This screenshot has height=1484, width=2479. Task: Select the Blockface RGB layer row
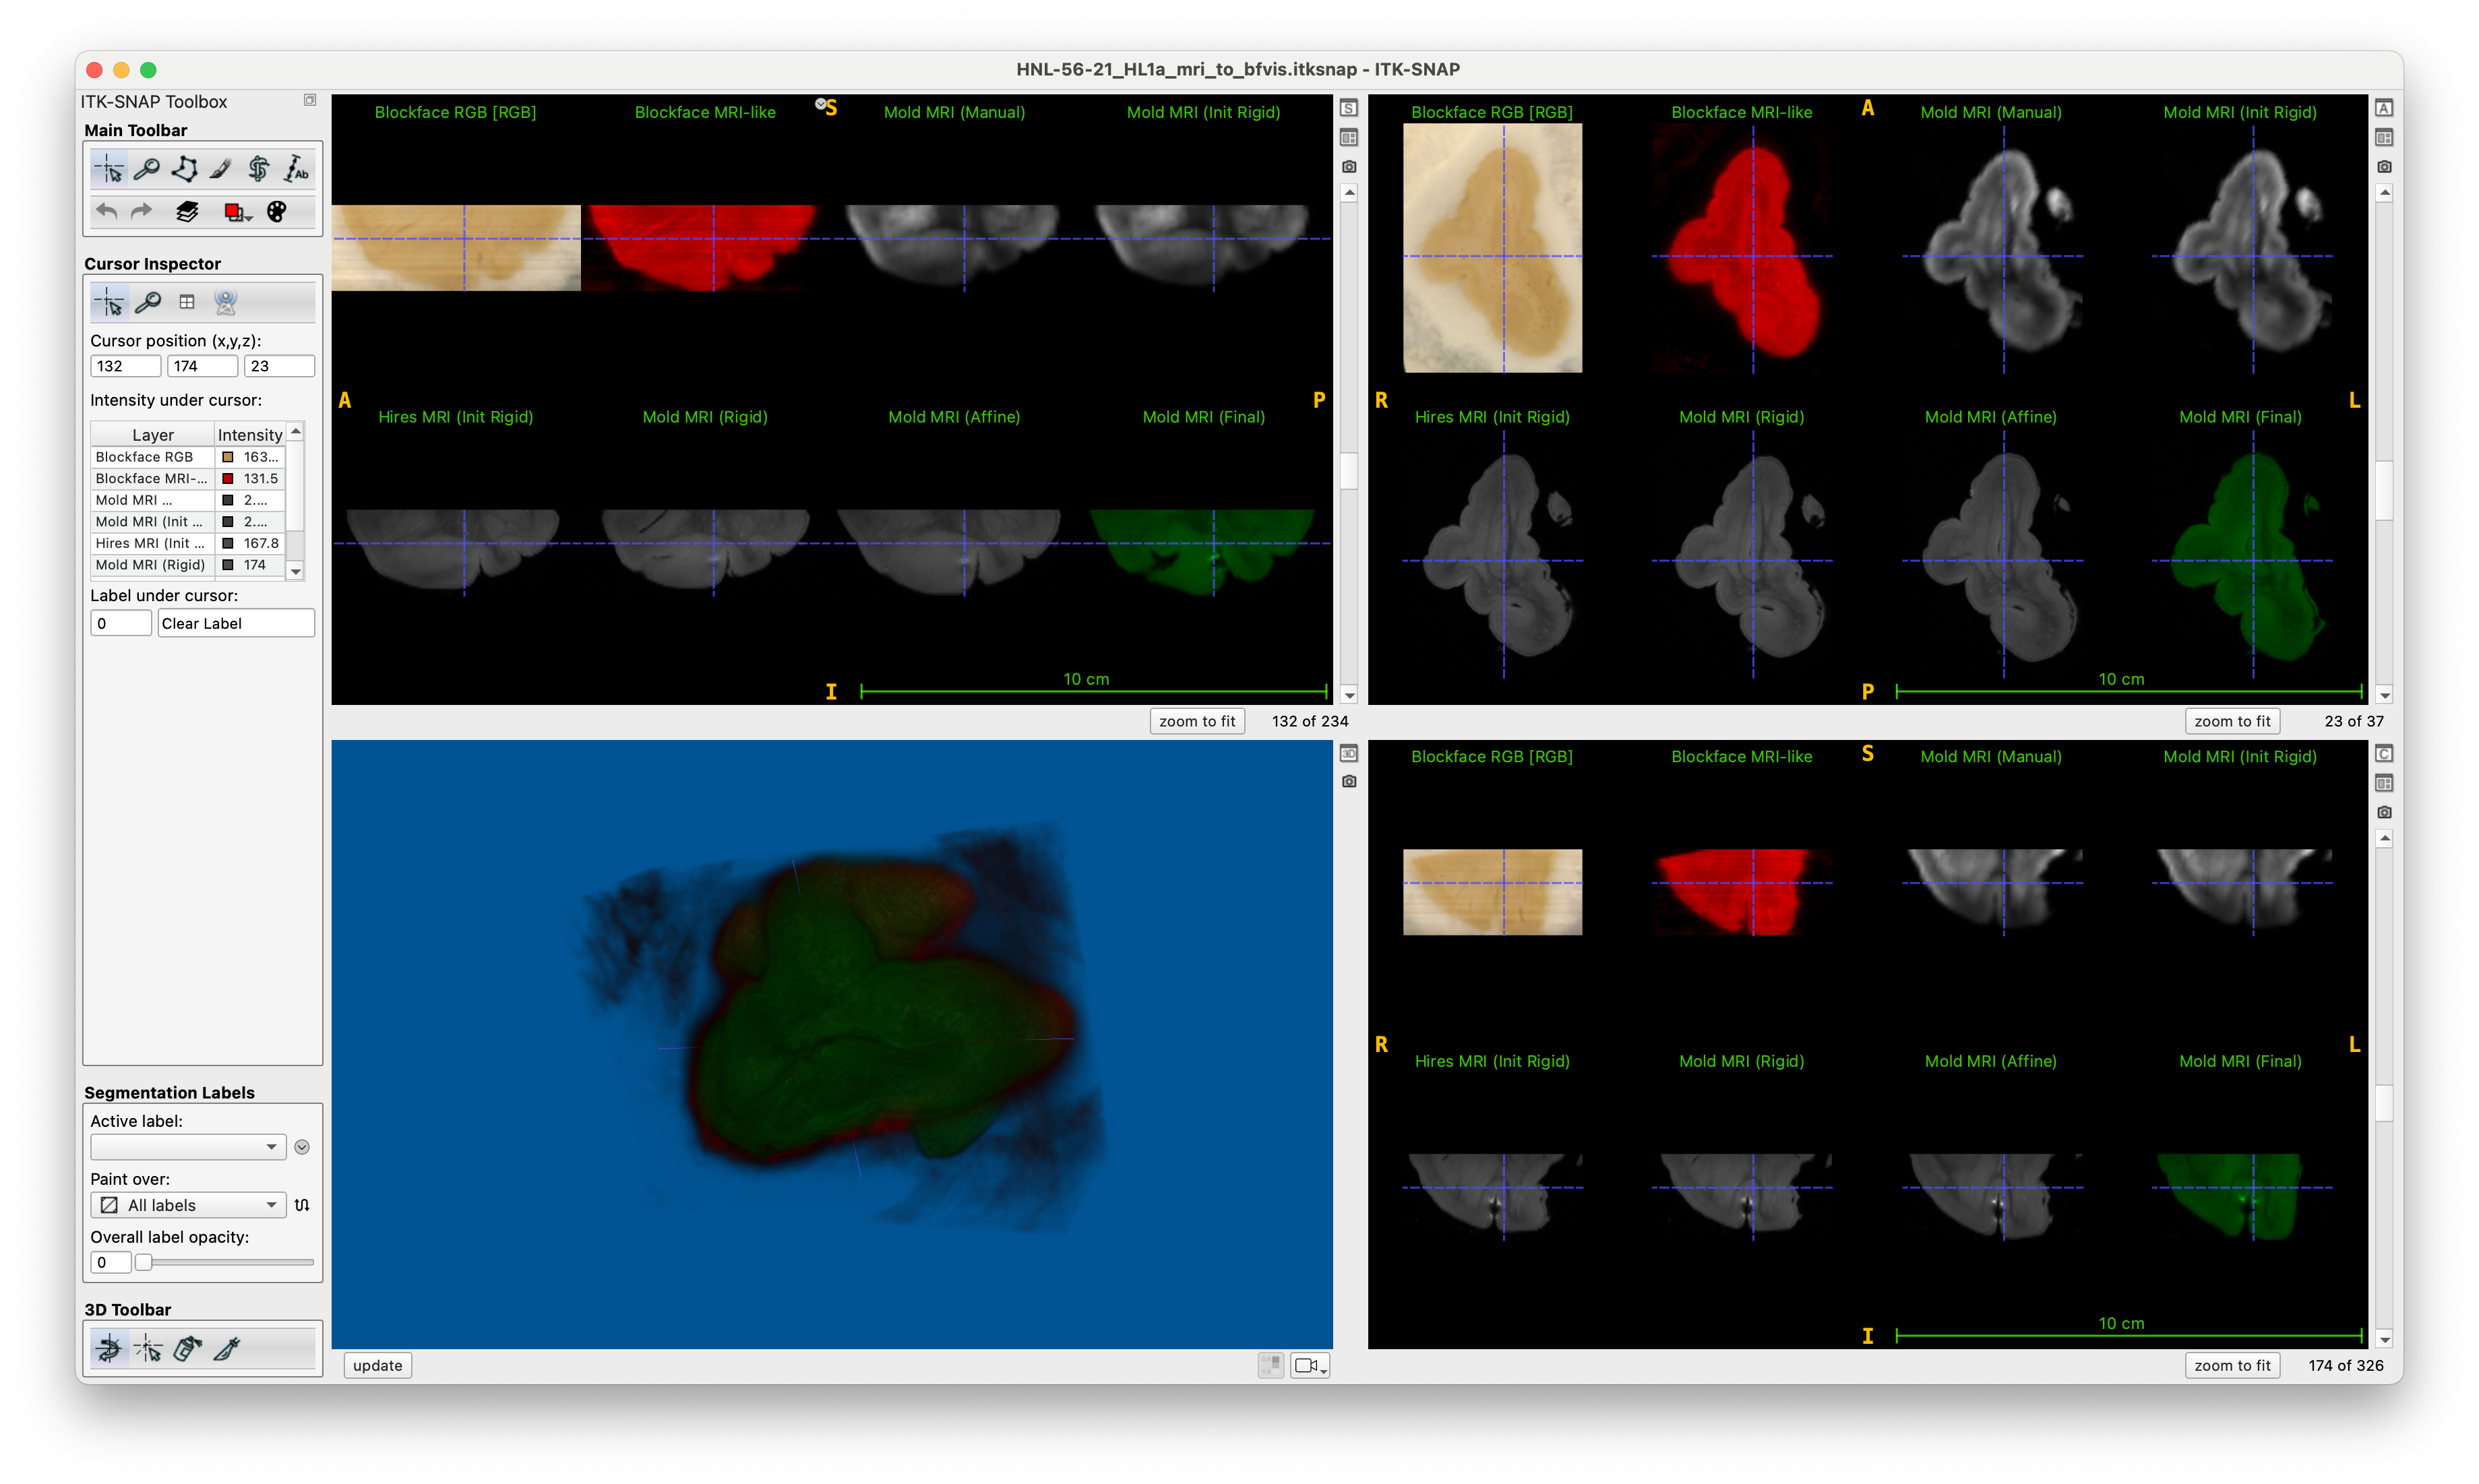pos(188,457)
